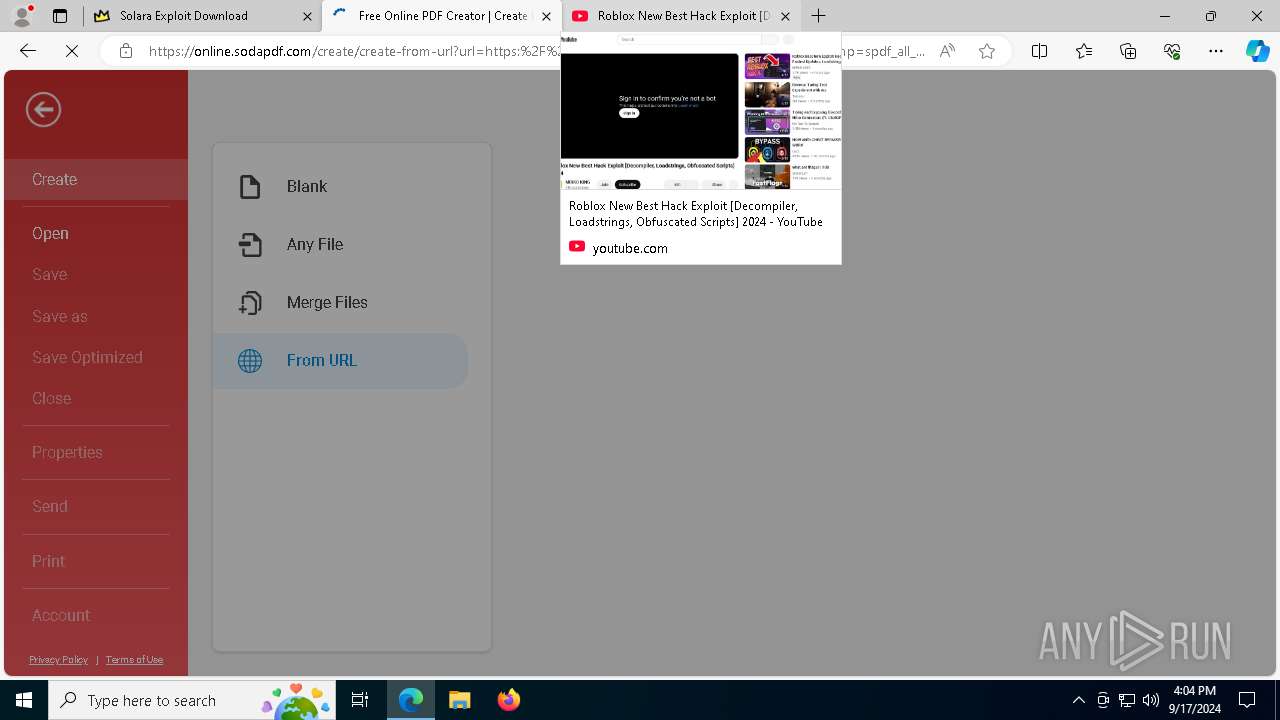Screen dimensions: 1280x720
Task: Click youtube.com in tab preview
Action: 630,248
